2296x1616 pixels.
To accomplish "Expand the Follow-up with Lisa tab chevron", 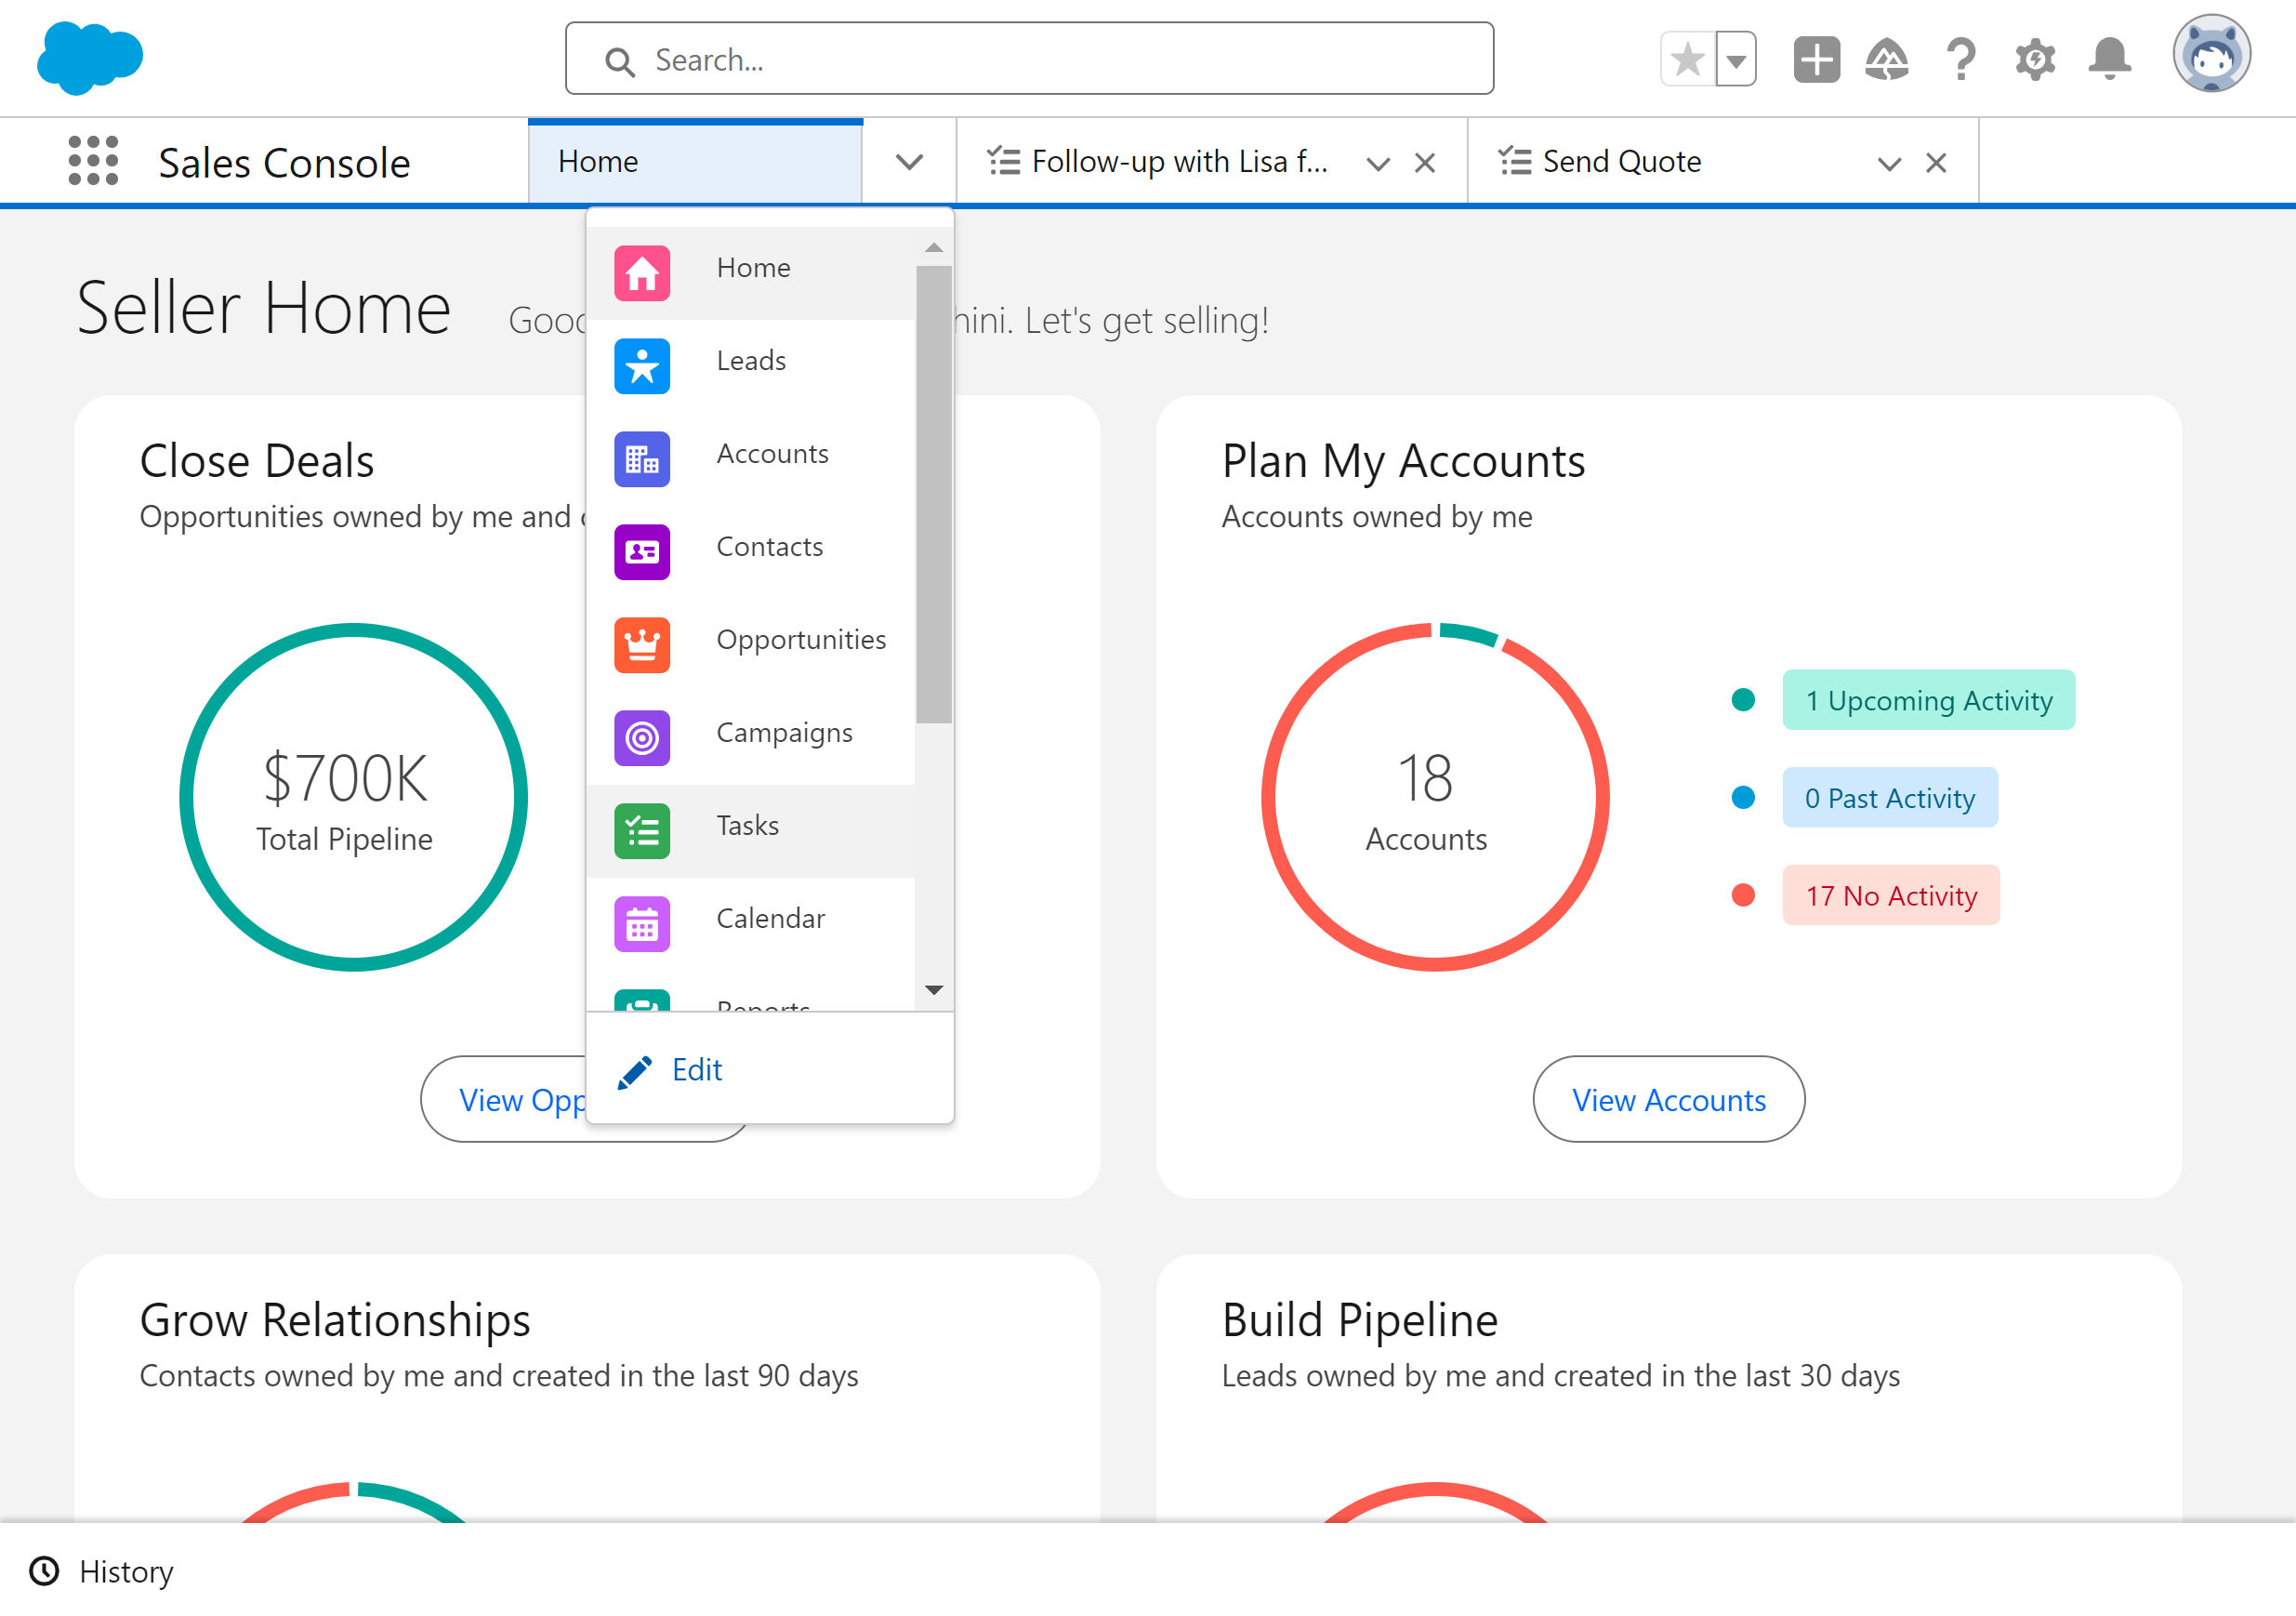I will 1377,163.
